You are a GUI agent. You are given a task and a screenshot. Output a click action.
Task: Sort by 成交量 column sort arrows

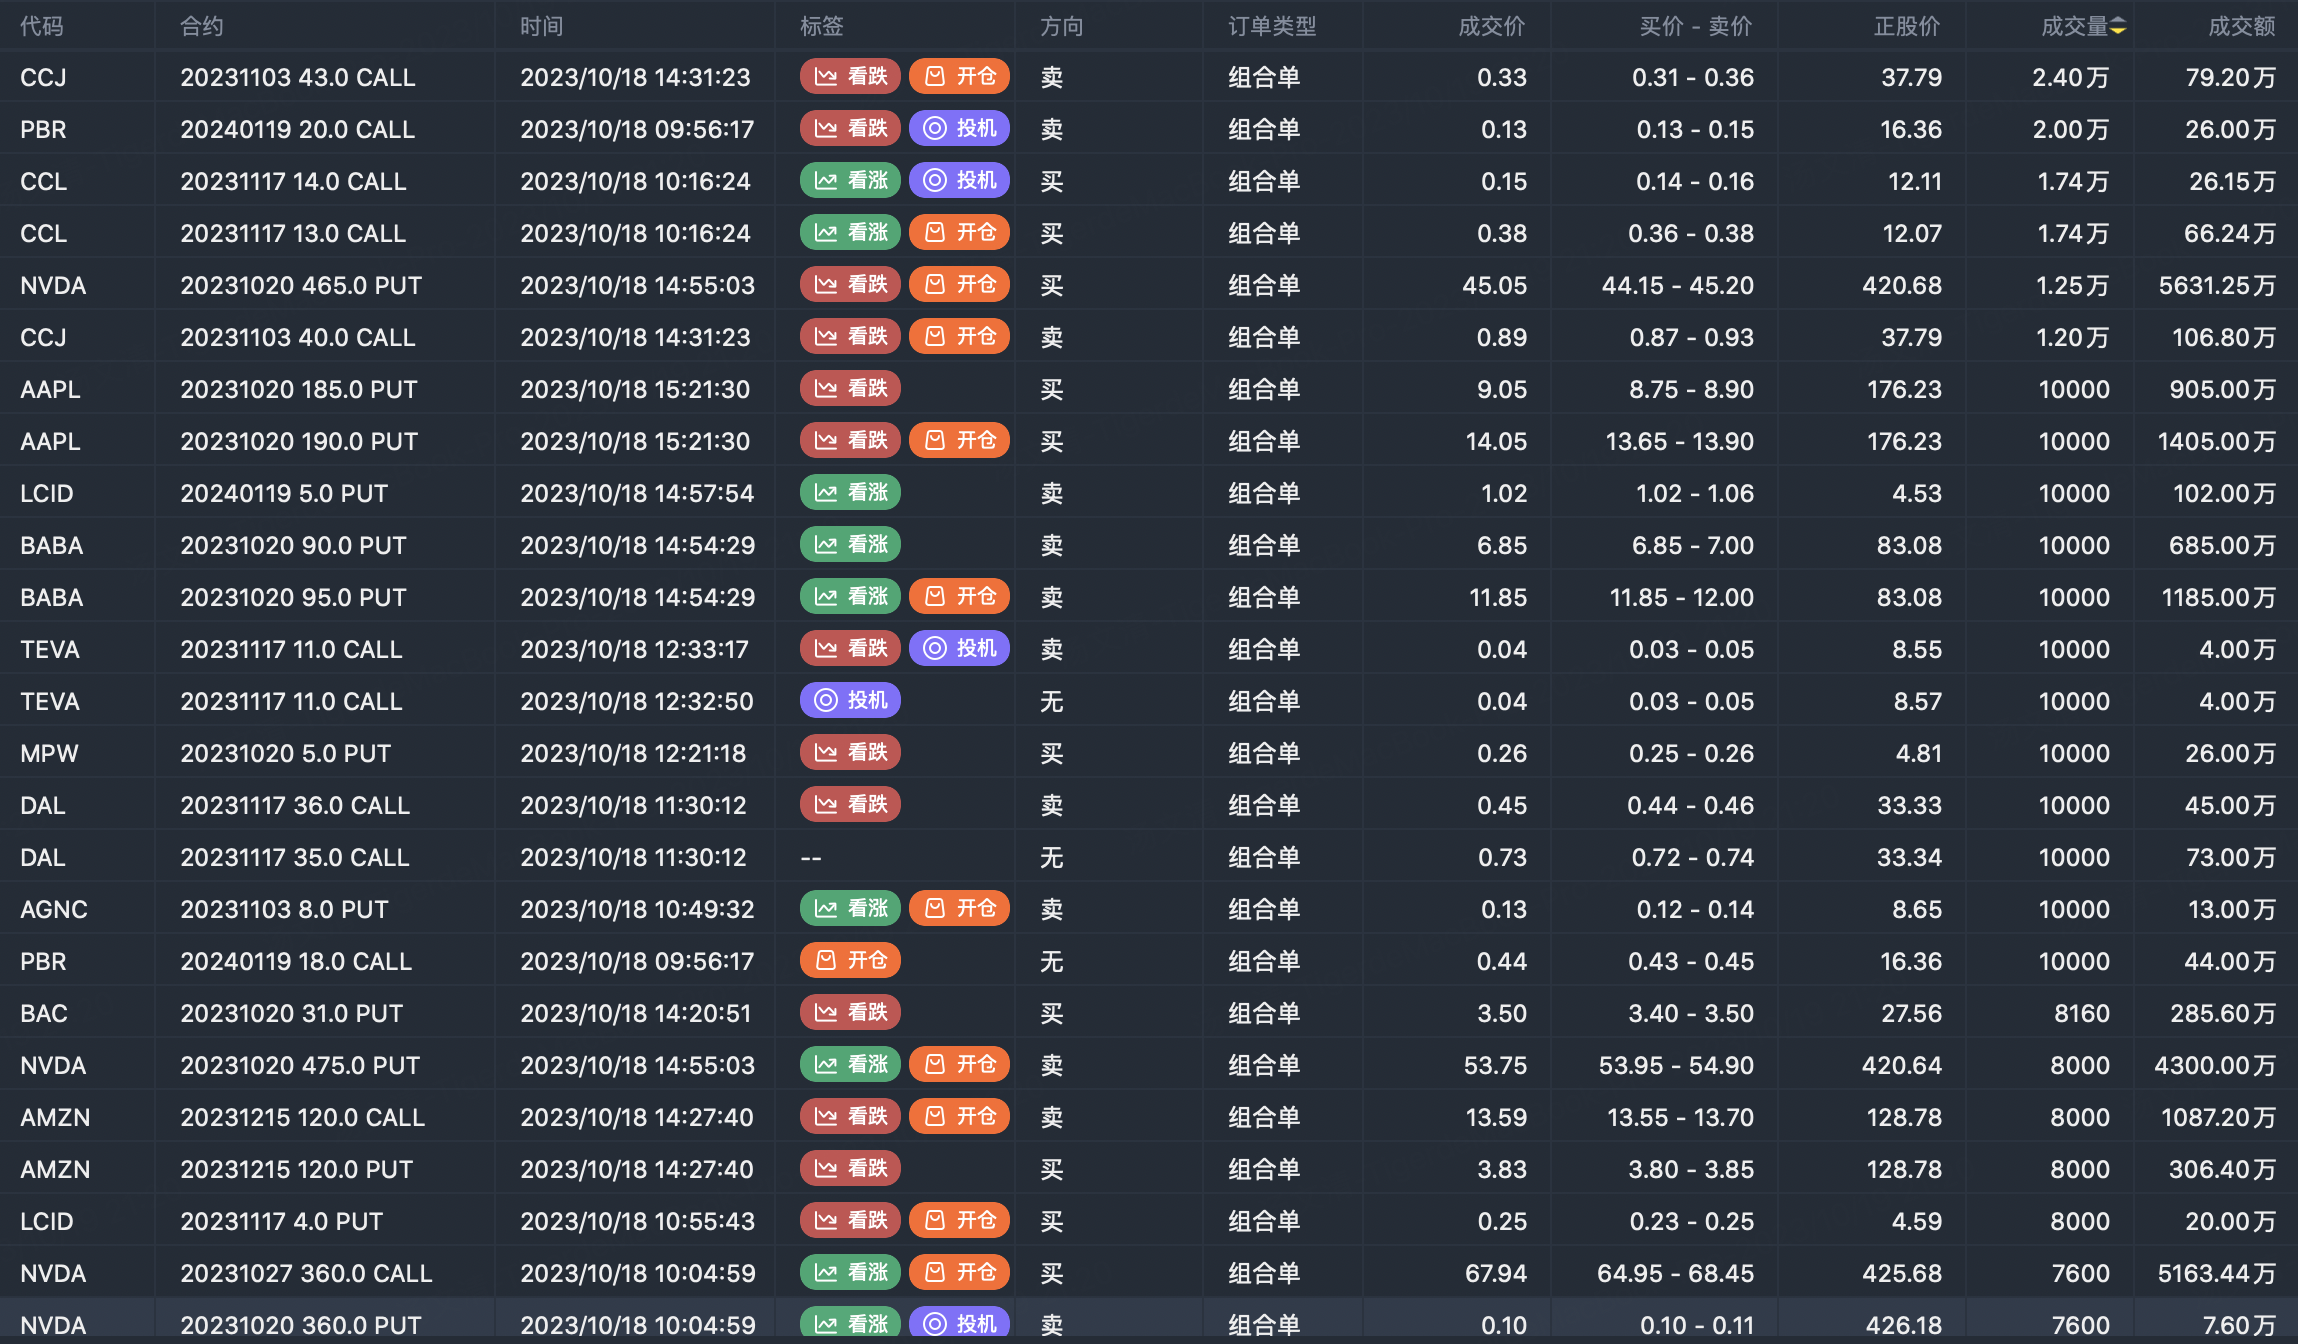(2118, 27)
